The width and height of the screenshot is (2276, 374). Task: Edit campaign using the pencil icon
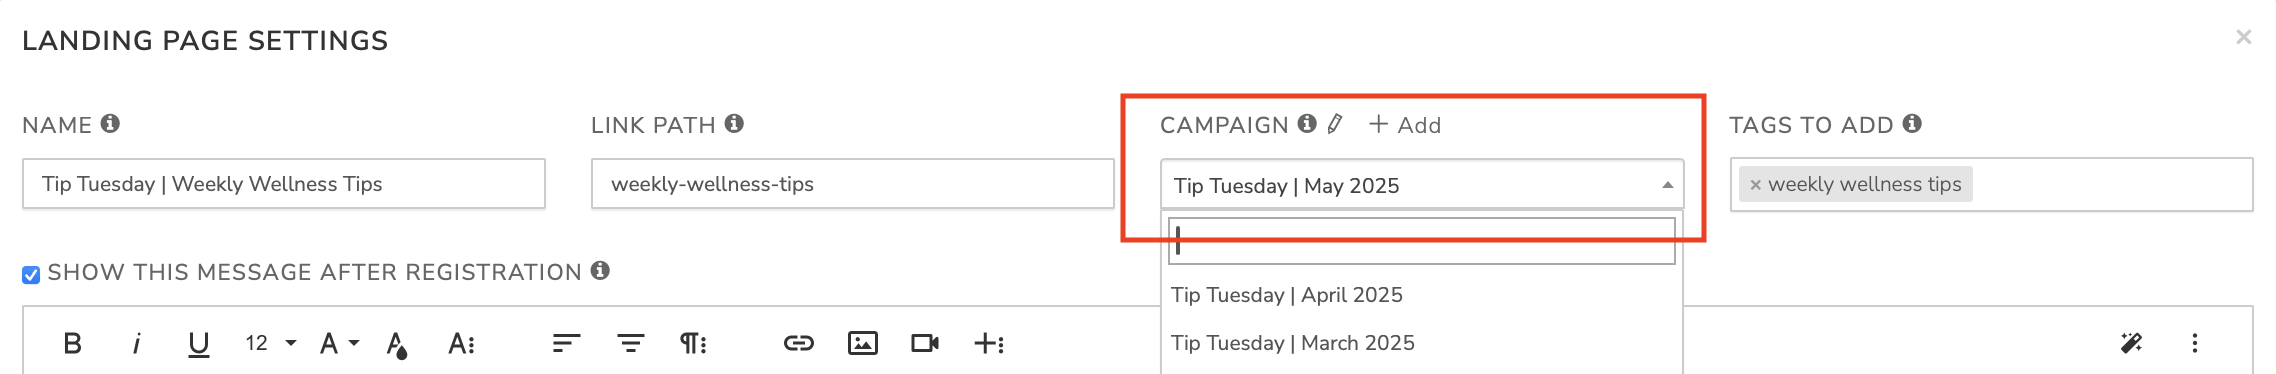click(x=1335, y=124)
